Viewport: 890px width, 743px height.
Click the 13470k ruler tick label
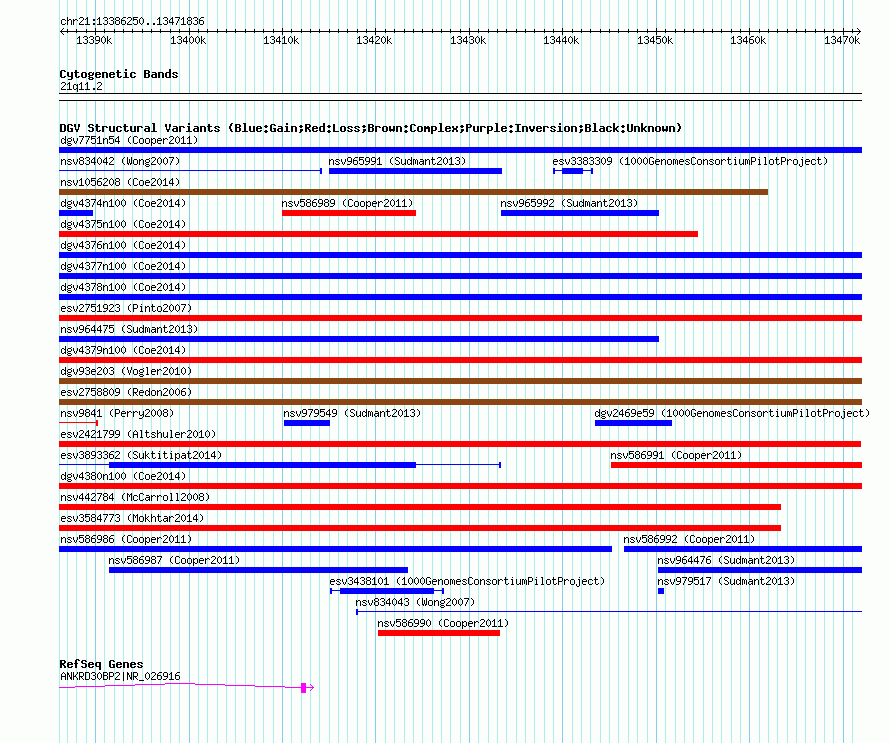point(842,40)
